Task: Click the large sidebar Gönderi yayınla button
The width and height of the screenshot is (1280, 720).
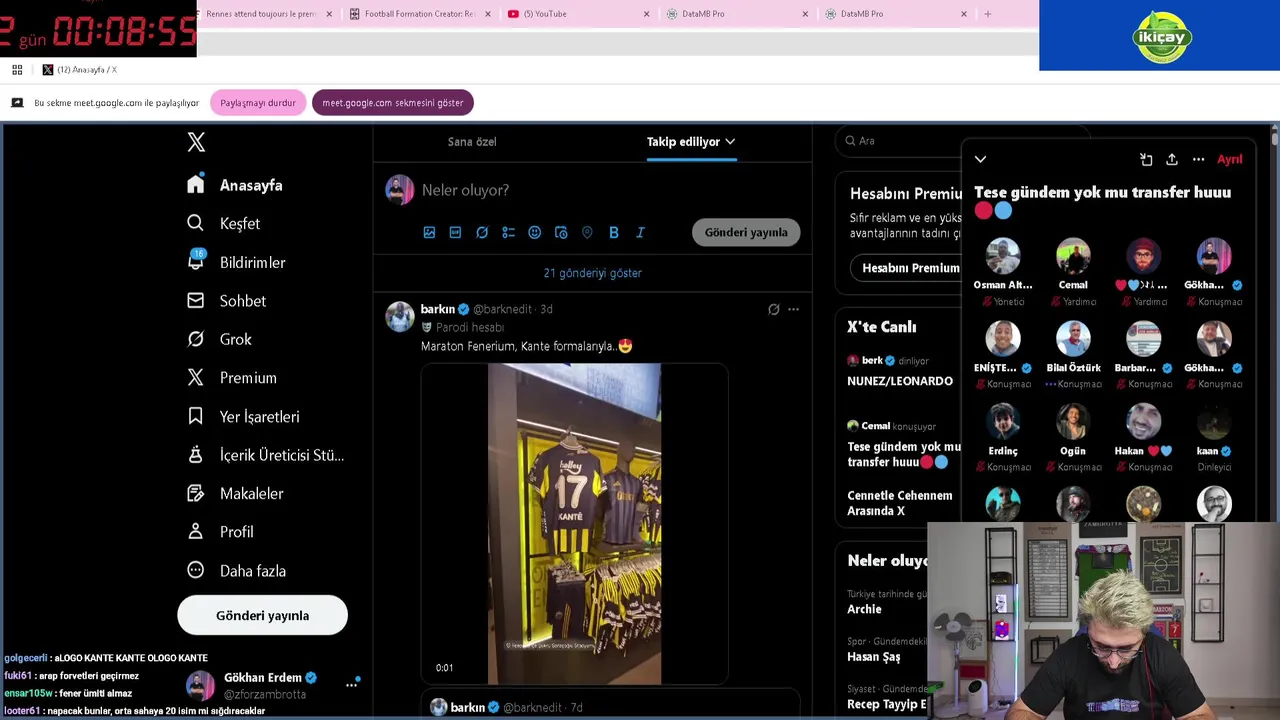Action: [263, 615]
